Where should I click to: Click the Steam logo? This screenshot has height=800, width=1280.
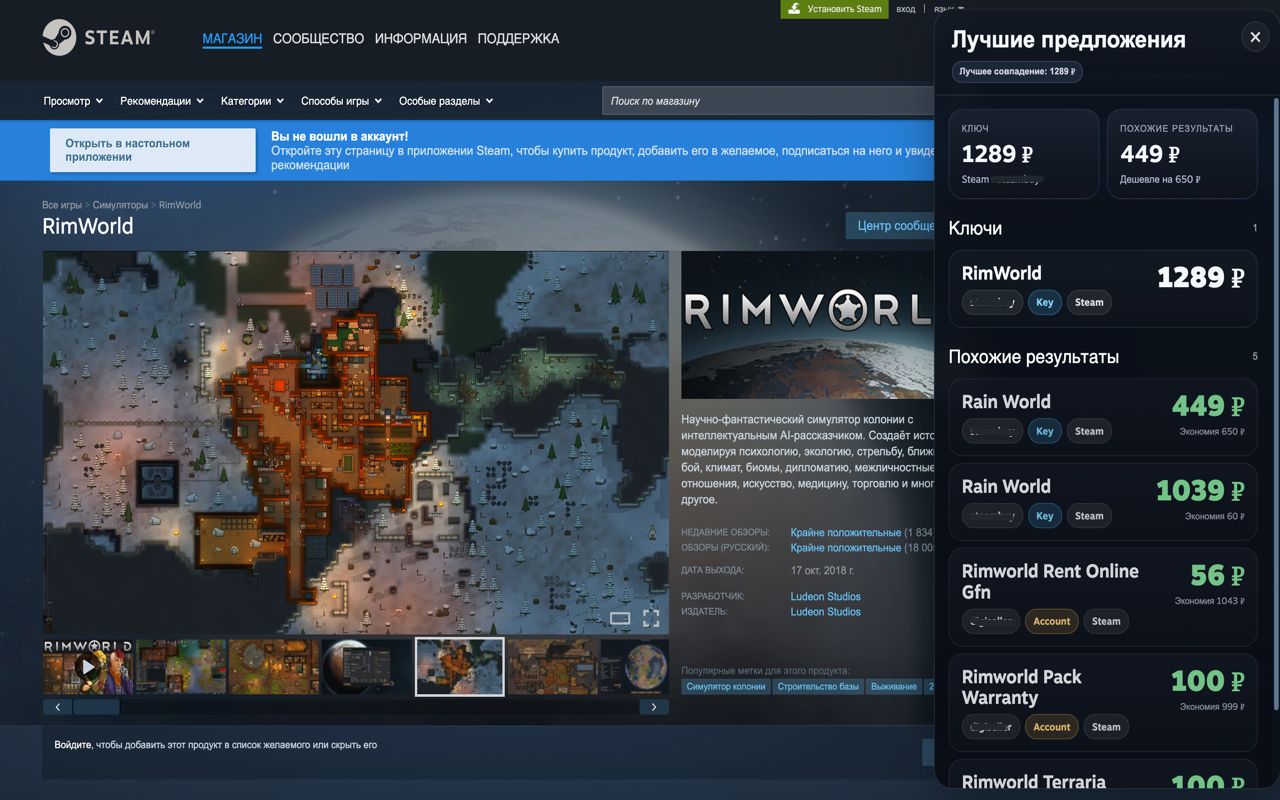pyautogui.click(x=98, y=38)
